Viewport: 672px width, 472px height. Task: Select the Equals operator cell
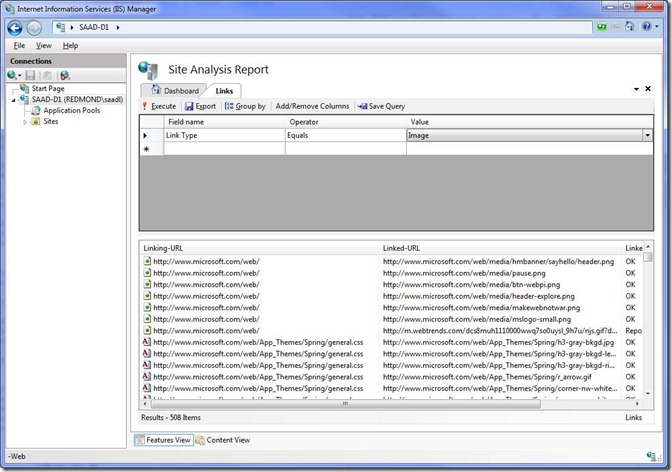click(345, 135)
